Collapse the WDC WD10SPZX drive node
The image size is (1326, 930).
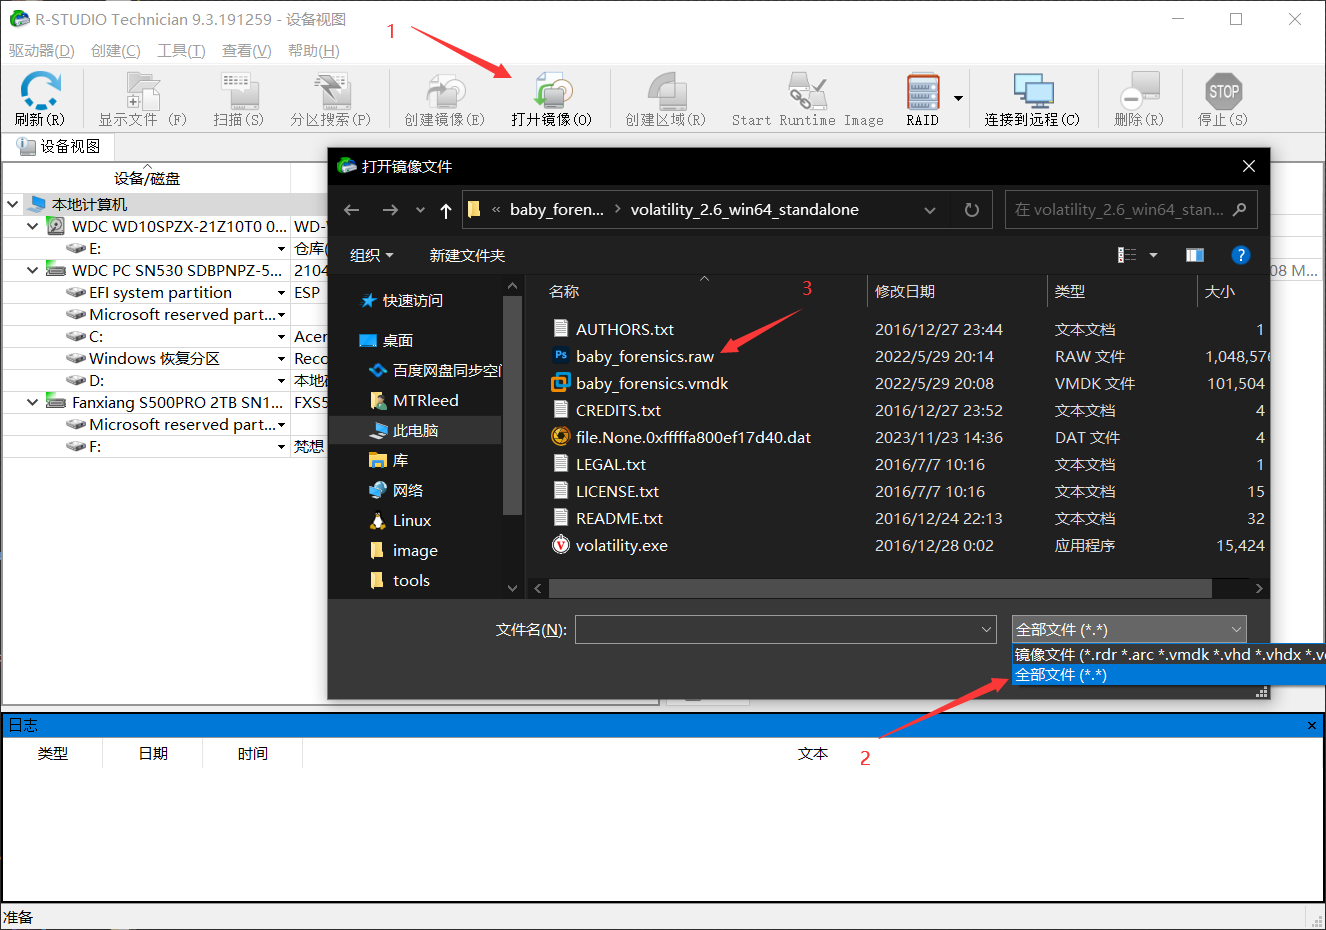click(x=33, y=226)
